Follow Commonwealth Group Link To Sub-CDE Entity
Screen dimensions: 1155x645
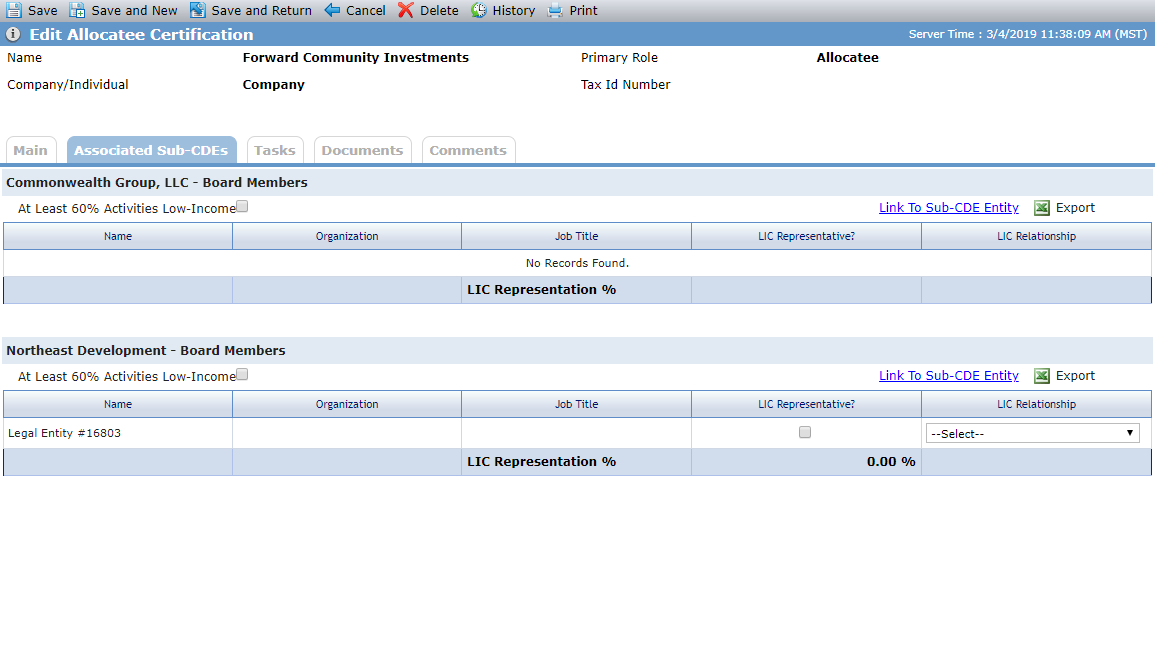(x=949, y=208)
